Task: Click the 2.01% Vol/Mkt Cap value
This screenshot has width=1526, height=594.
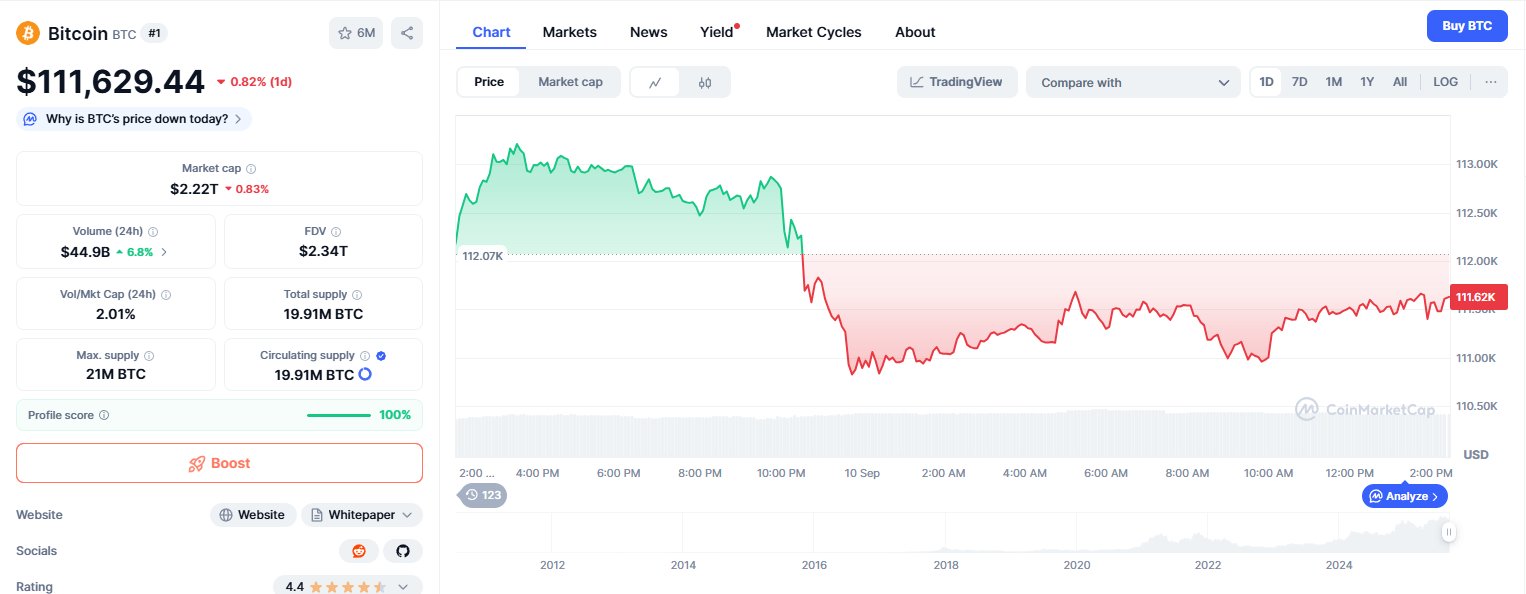Action: pos(116,314)
